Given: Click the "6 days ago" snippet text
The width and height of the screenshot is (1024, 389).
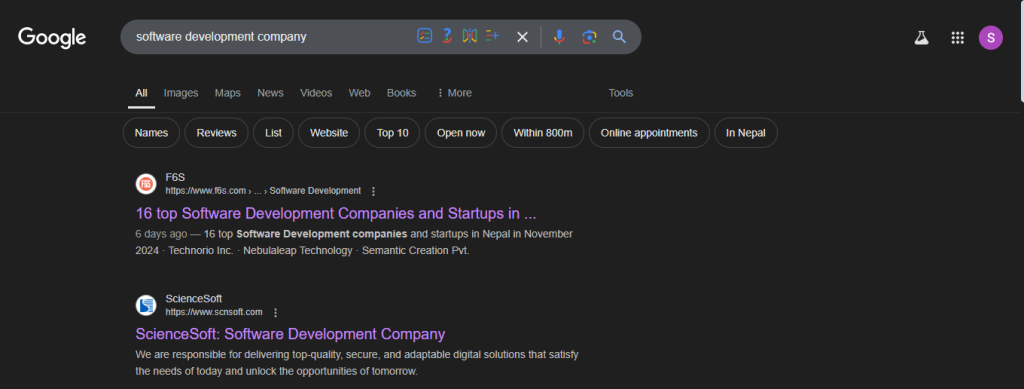Looking at the screenshot, I should click(161, 234).
